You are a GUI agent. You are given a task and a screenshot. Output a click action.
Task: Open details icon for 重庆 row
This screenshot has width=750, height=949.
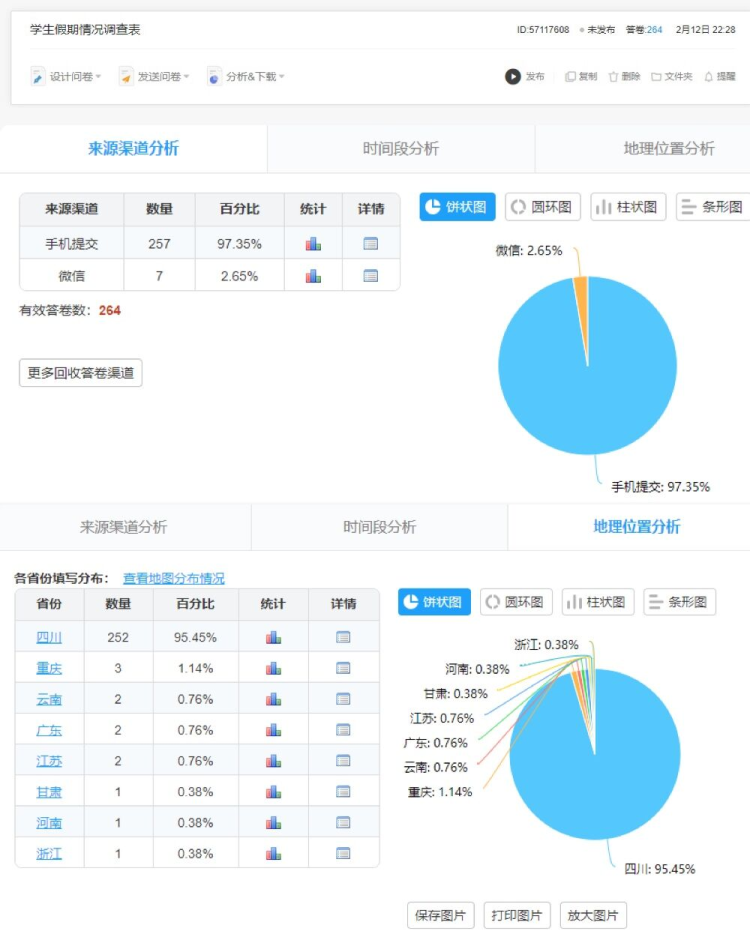[343, 668]
